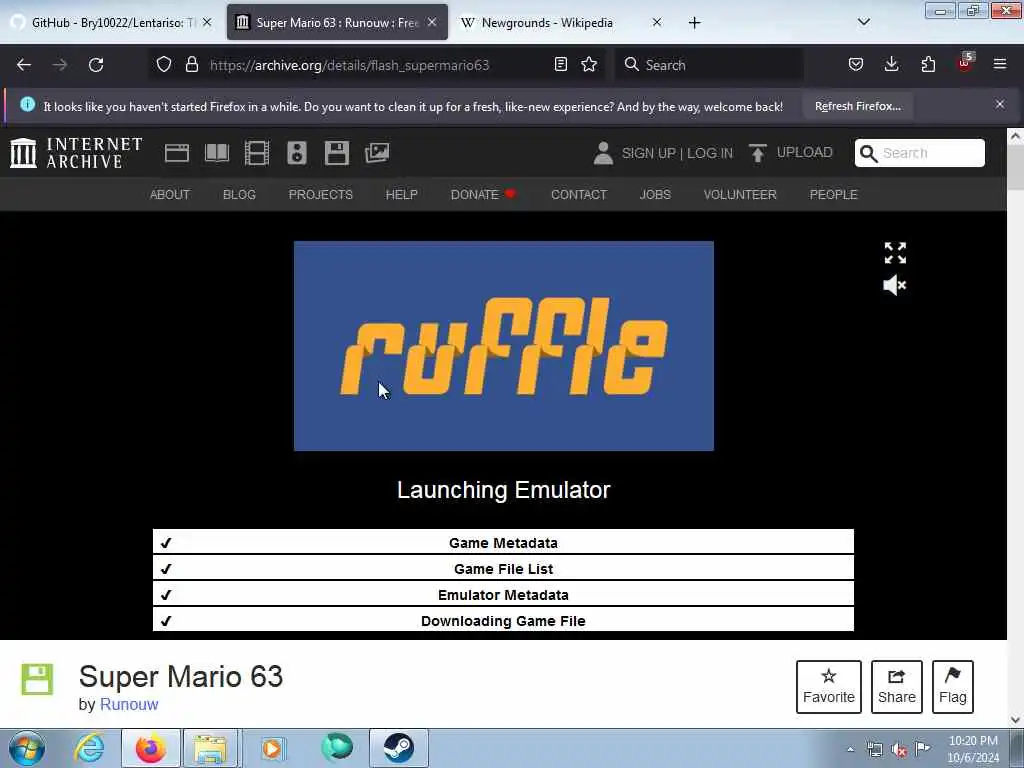Viewport: 1024px width, 768px height.
Task: Open the audio speaker icon
Action: point(296,153)
